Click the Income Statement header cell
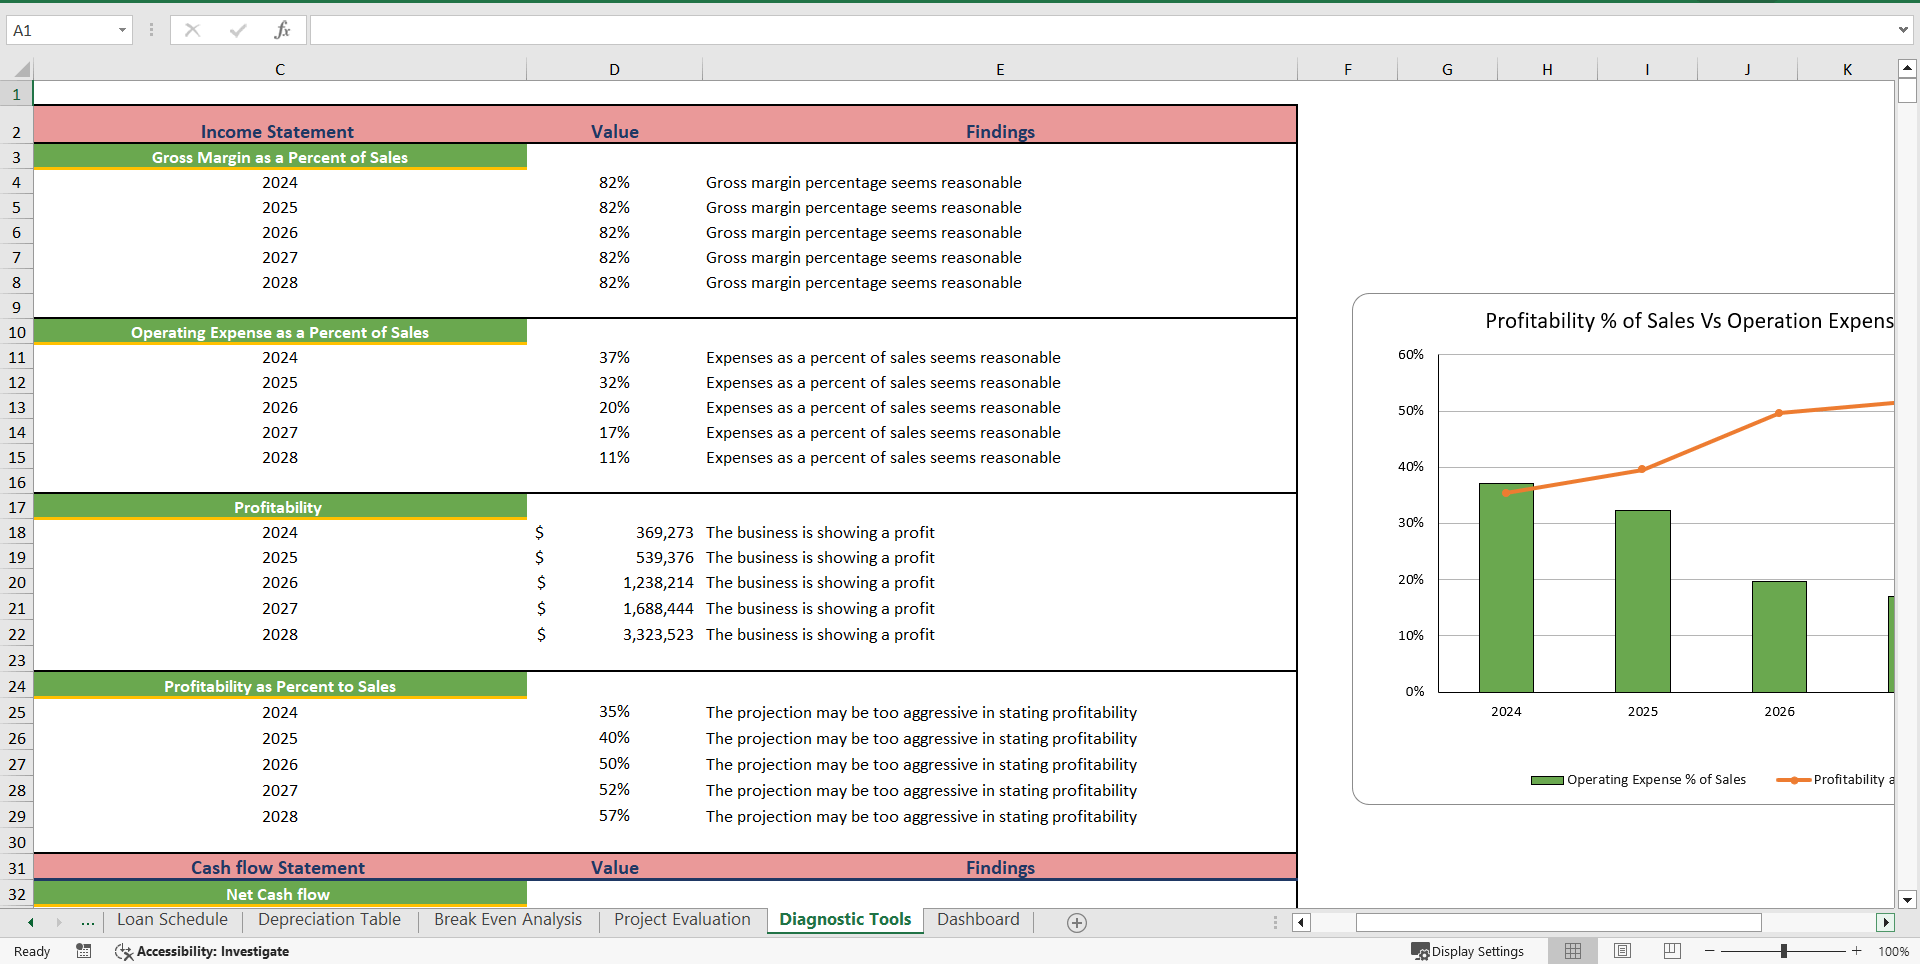Screen dimensions: 1920x966 pos(280,125)
